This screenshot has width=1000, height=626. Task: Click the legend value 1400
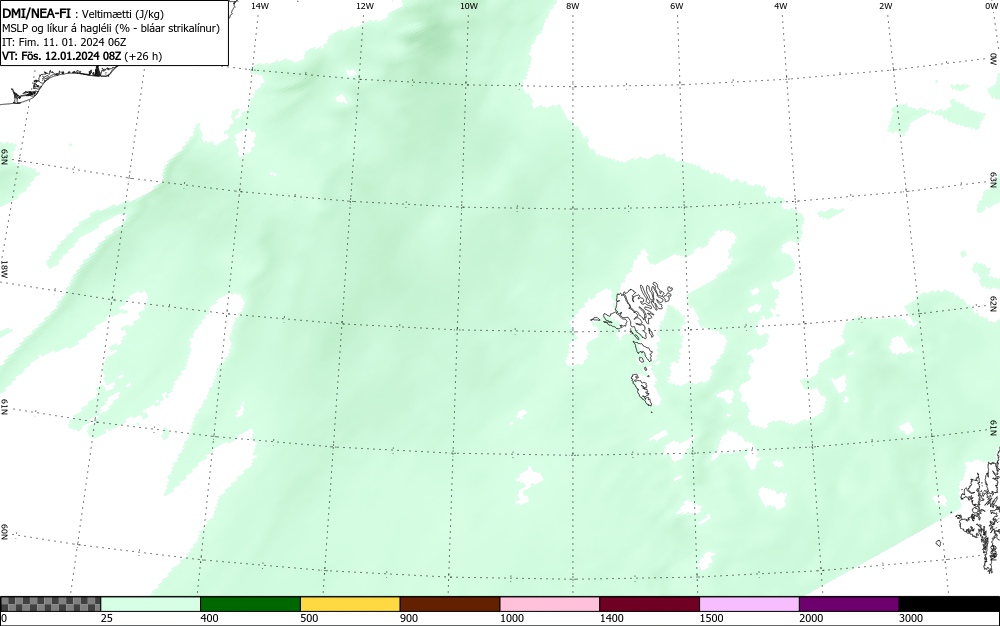(x=612, y=618)
